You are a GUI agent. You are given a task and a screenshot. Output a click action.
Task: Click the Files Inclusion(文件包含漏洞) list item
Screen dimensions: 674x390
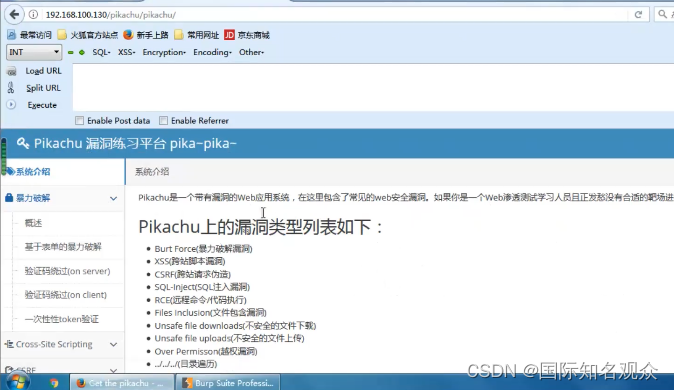pos(211,313)
